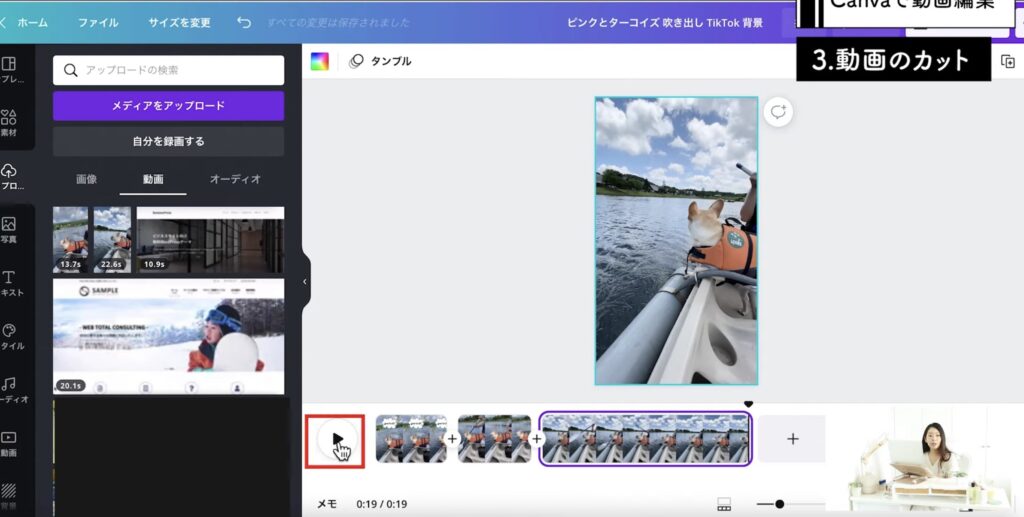
Task: Open the Text sidebar tab
Action: click(x=9, y=283)
